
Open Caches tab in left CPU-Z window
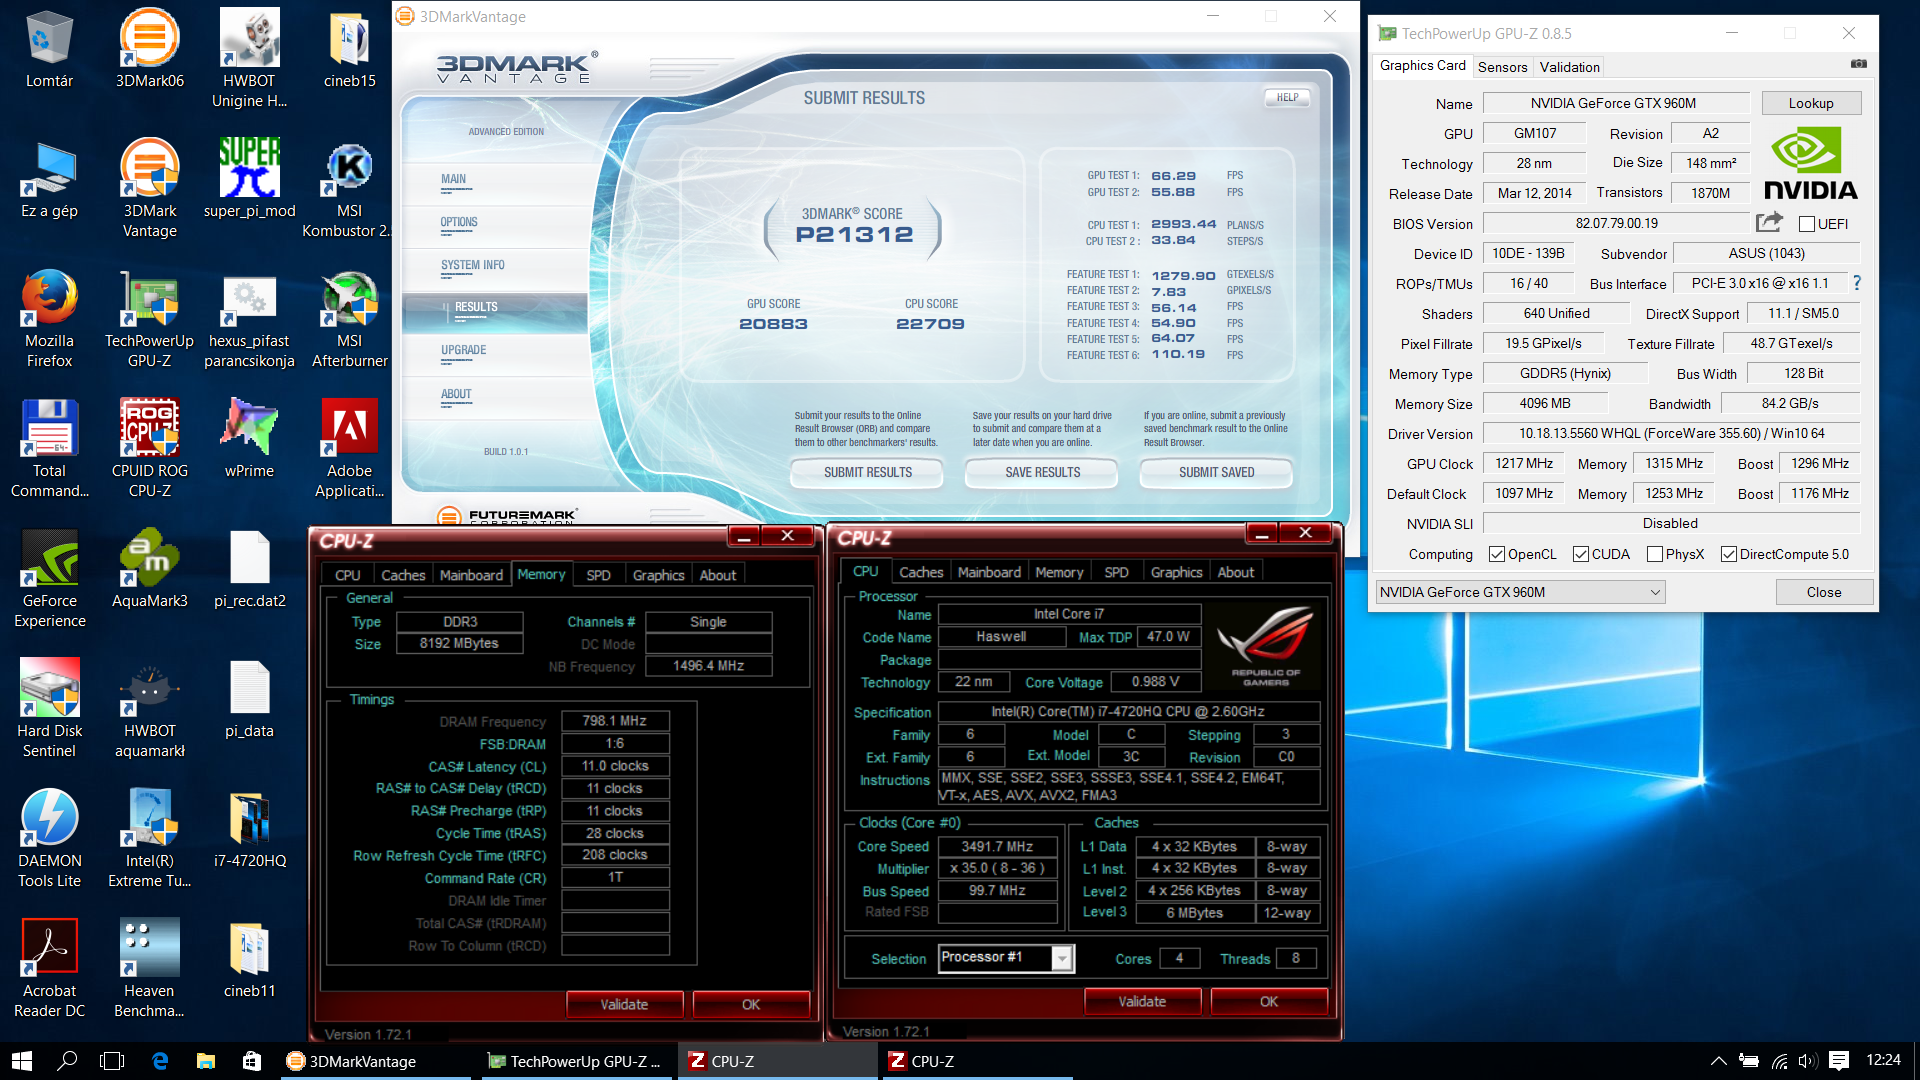click(403, 575)
